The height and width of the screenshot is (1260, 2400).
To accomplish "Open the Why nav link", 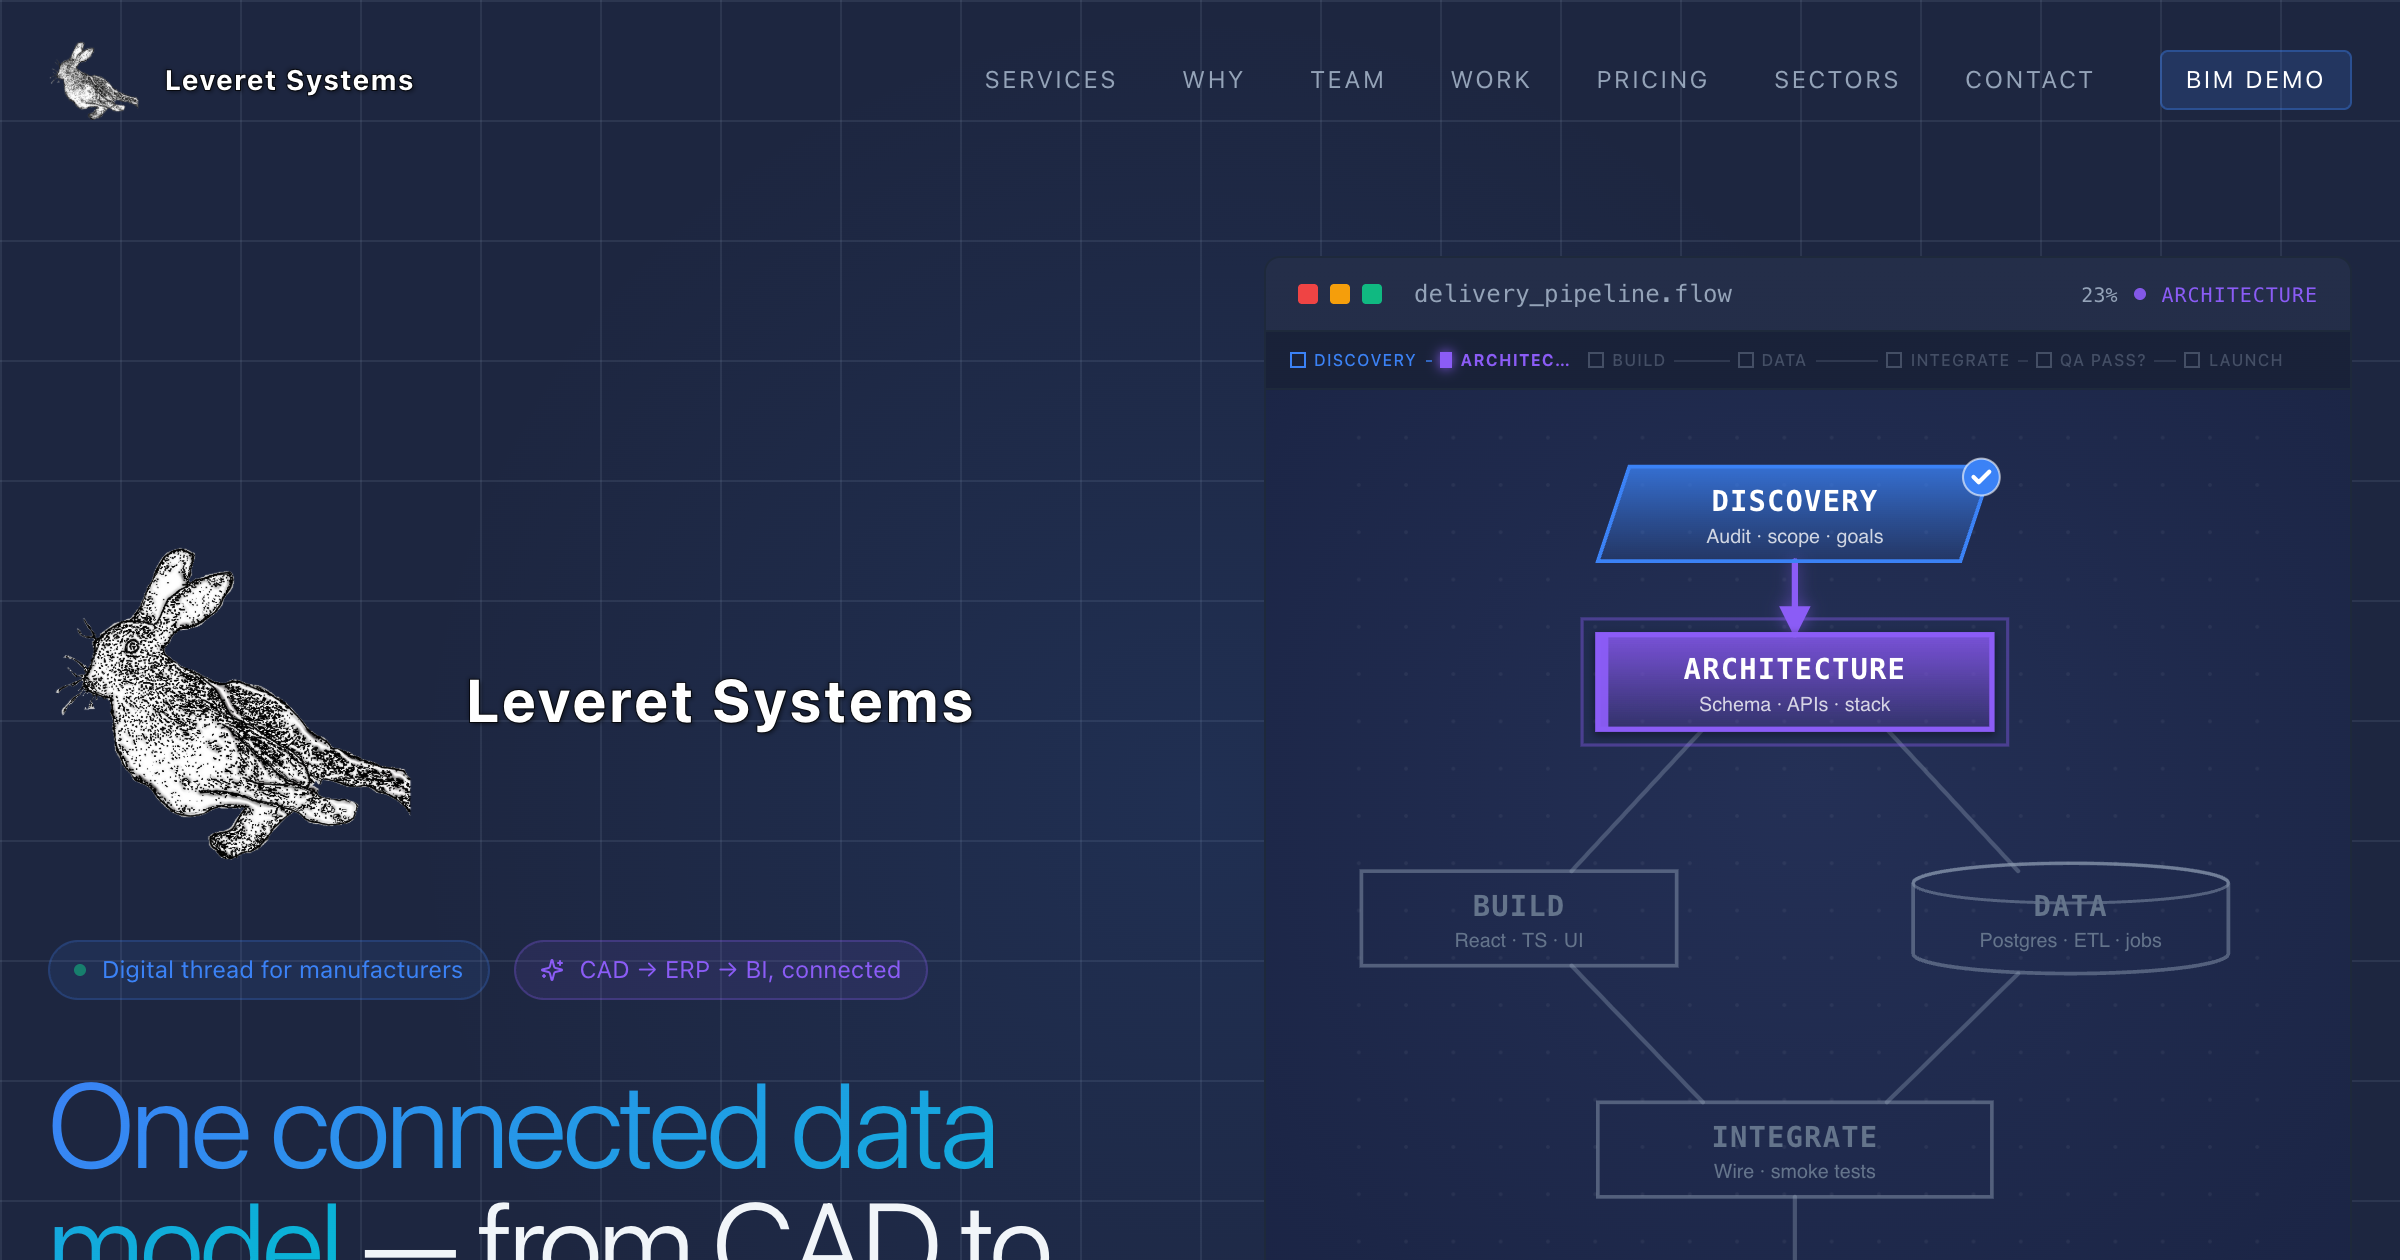I will (x=1213, y=80).
